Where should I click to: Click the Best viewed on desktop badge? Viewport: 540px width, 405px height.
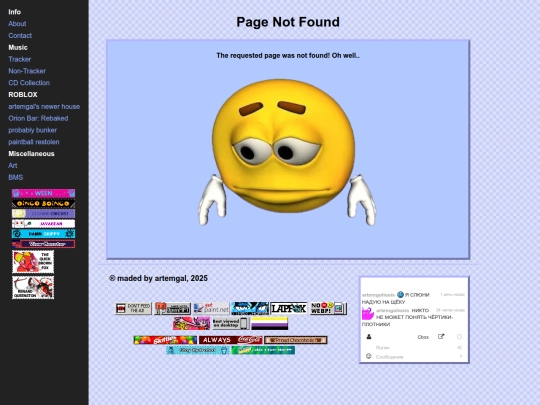pyautogui.click(x=230, y=323)
